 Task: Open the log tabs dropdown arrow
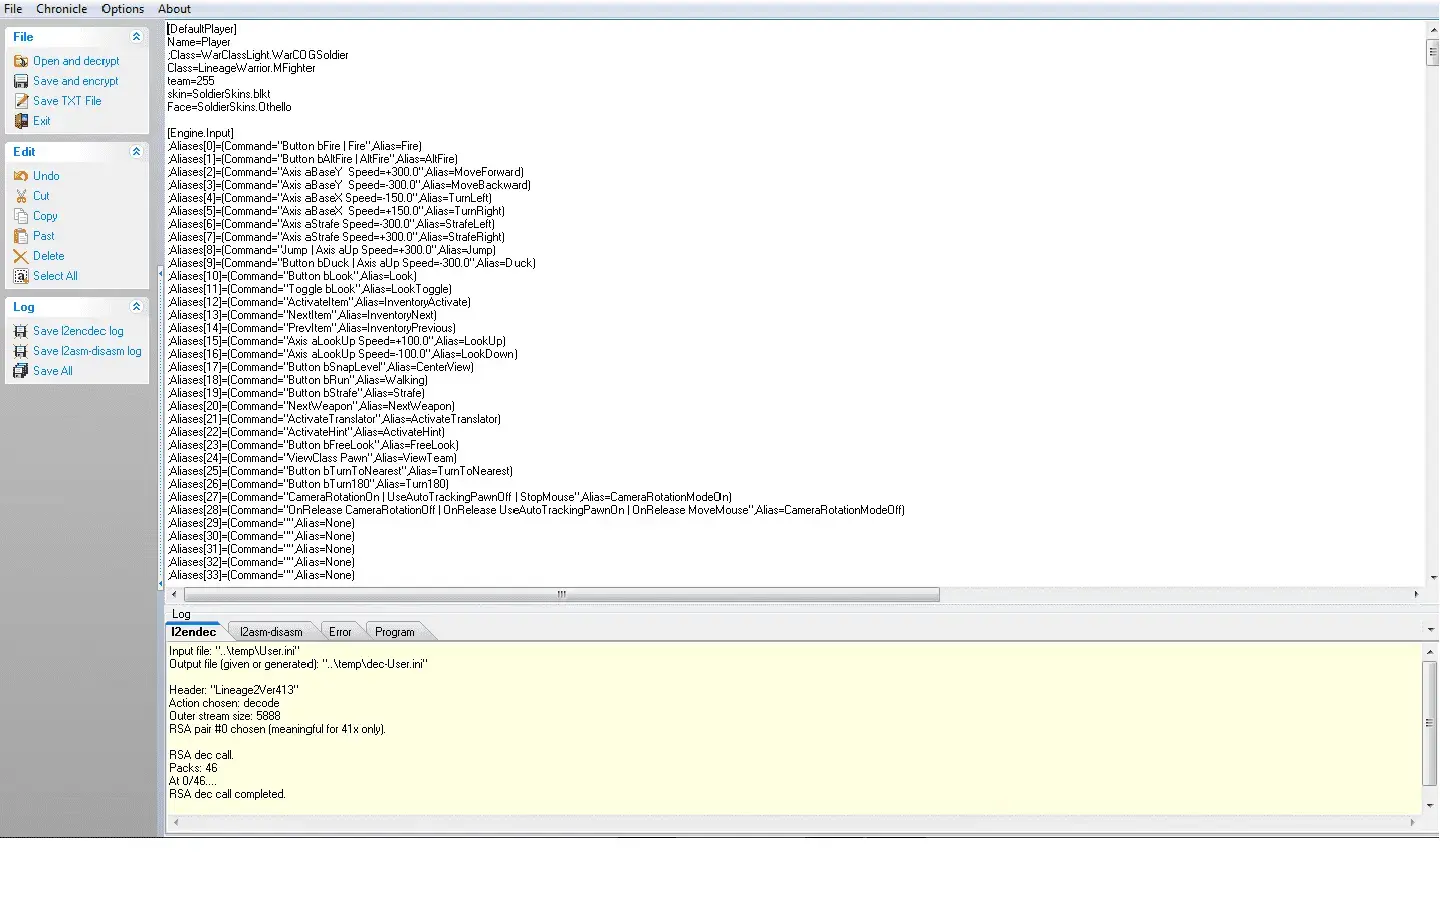click(1431, 630)
